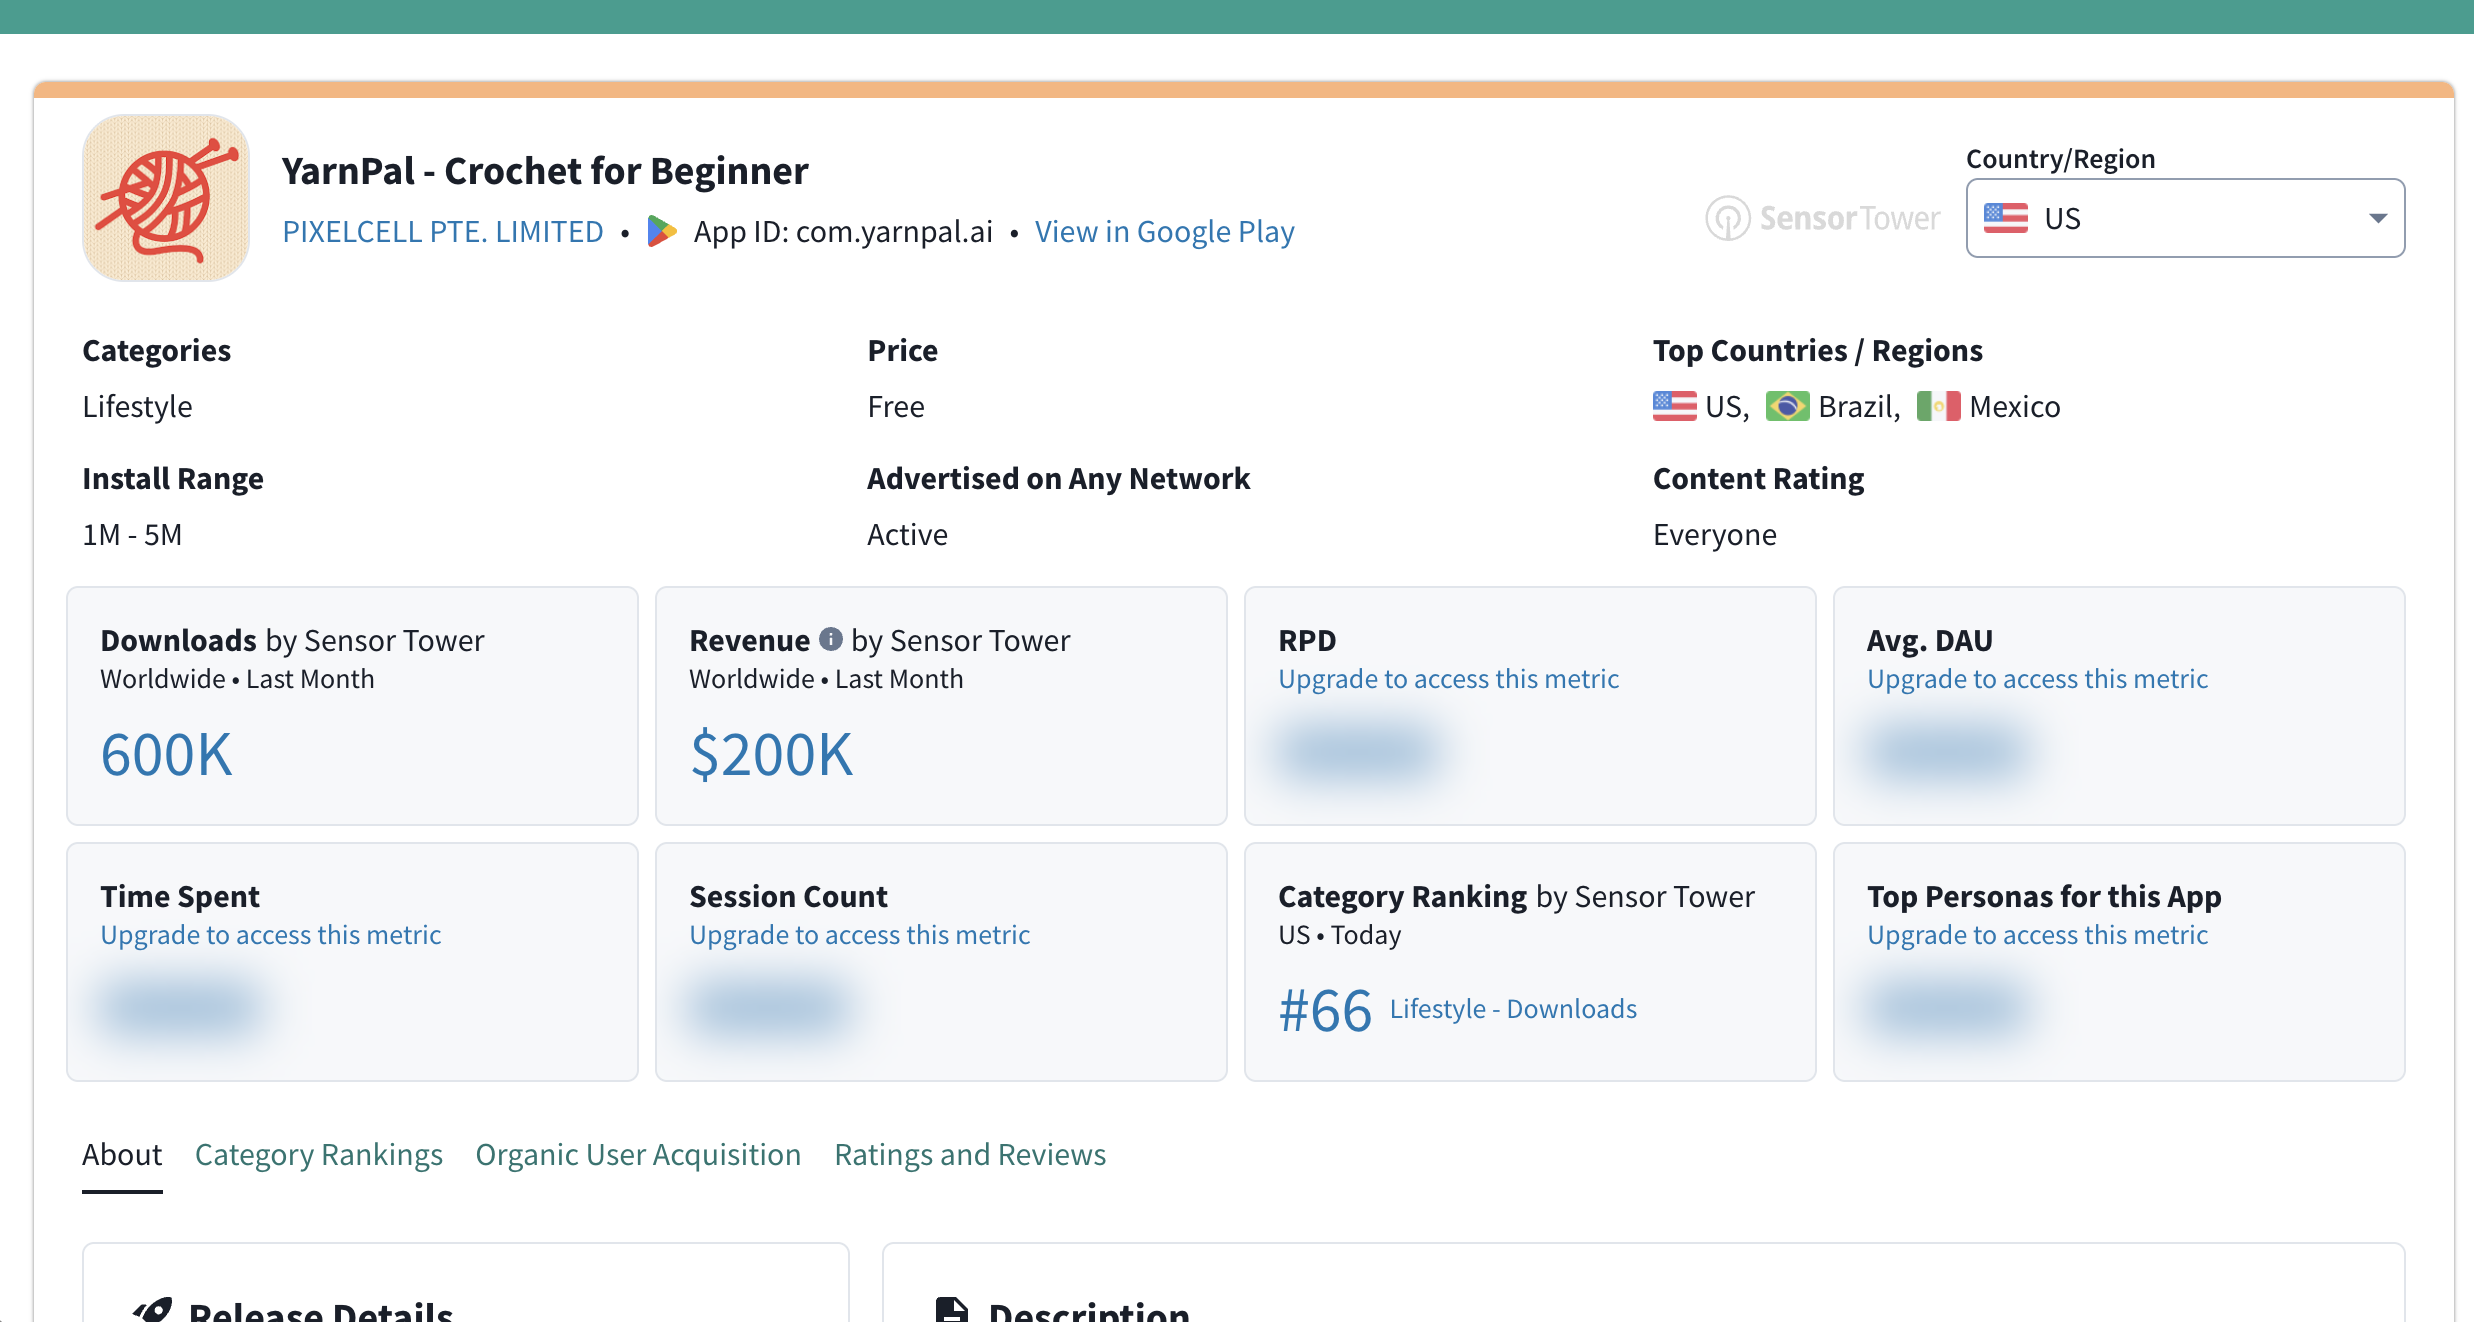Image resolution: width=2474 pixels, height=1322 pixels.
Task: Switch to the Category Rankings tab
Action: 318,1154
